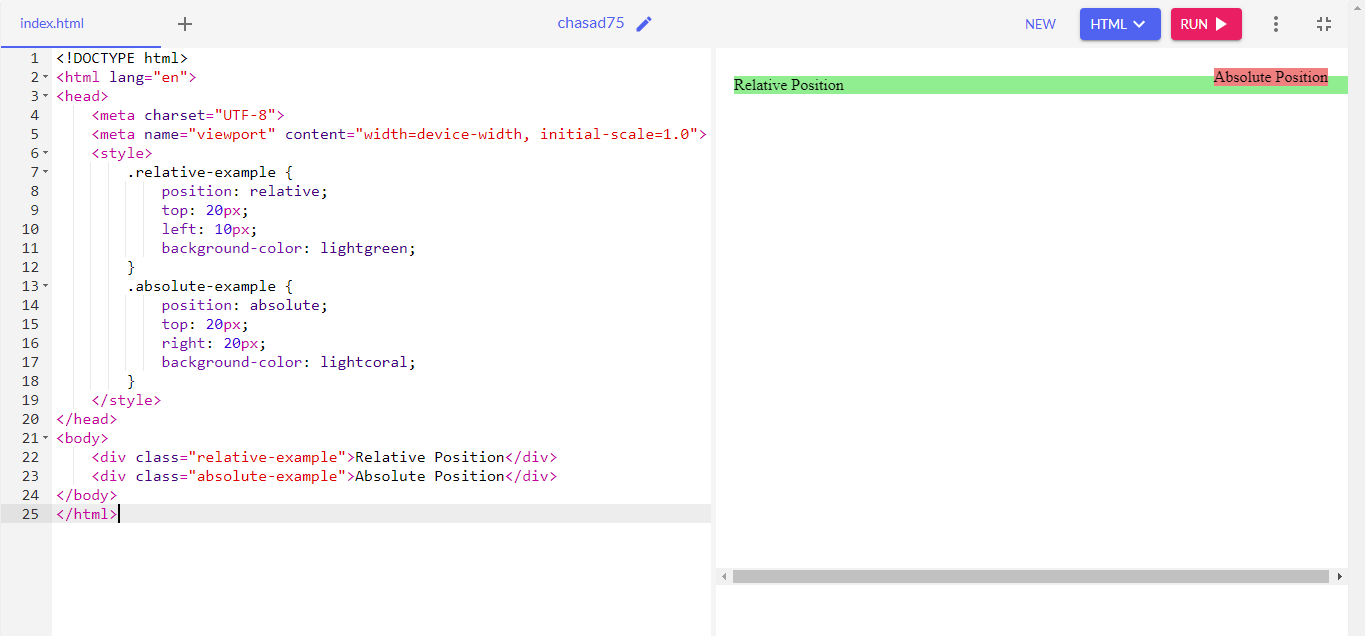Open the HTML language dropdown
The width and height of the screenshot is (1365, 636).
pyautogui.click(x=1120, y=24)
